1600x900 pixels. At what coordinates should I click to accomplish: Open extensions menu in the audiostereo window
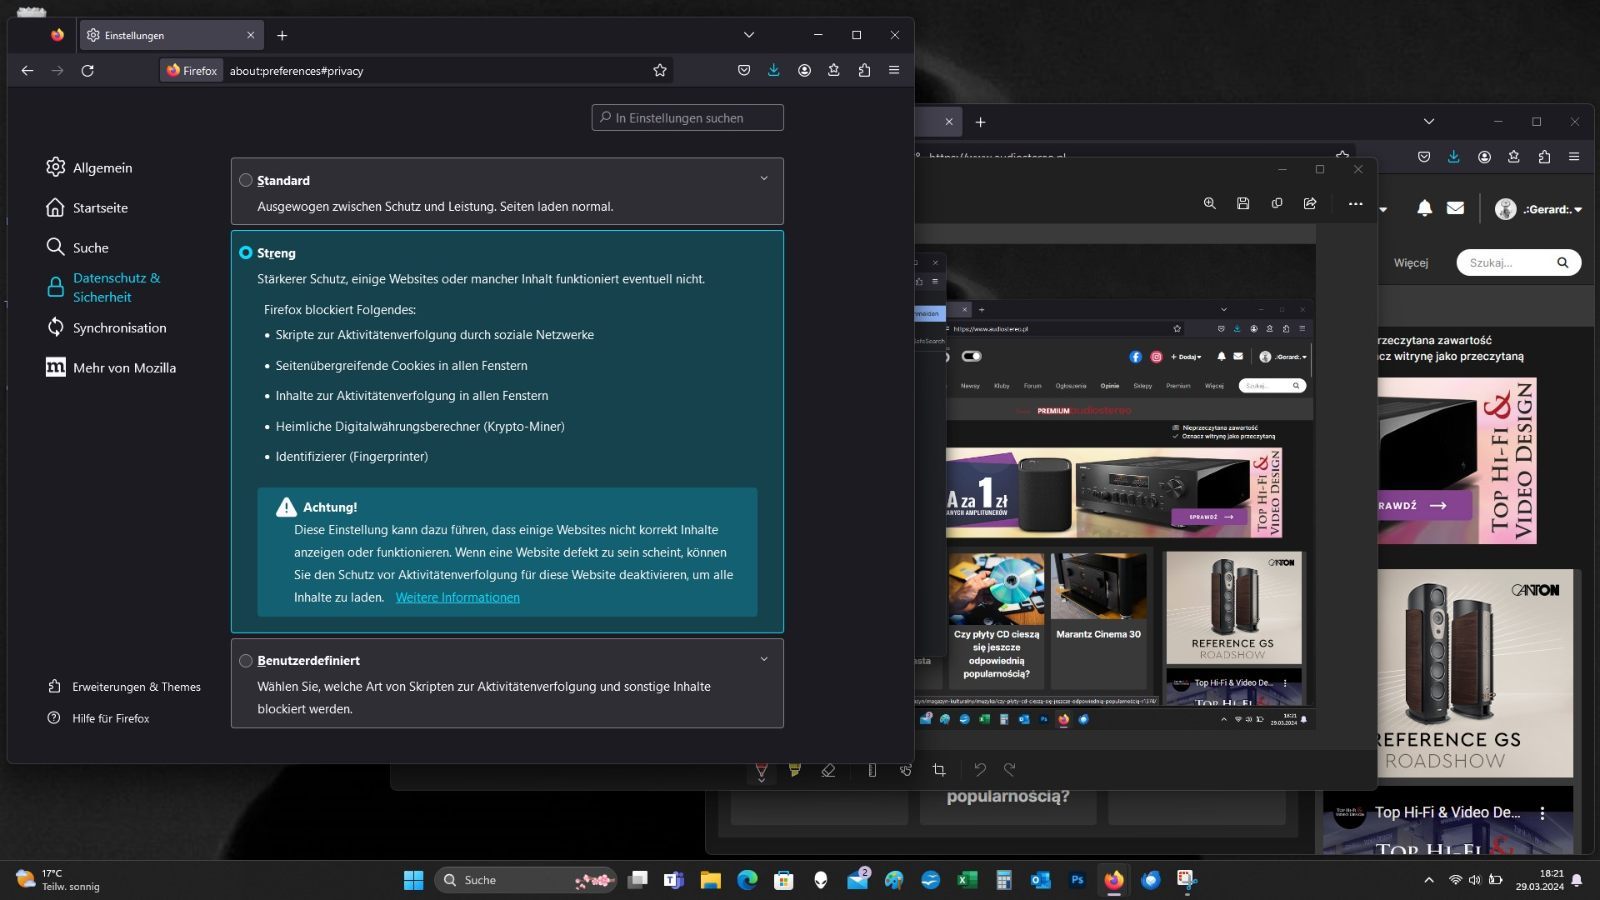[x=1544, y=157]
